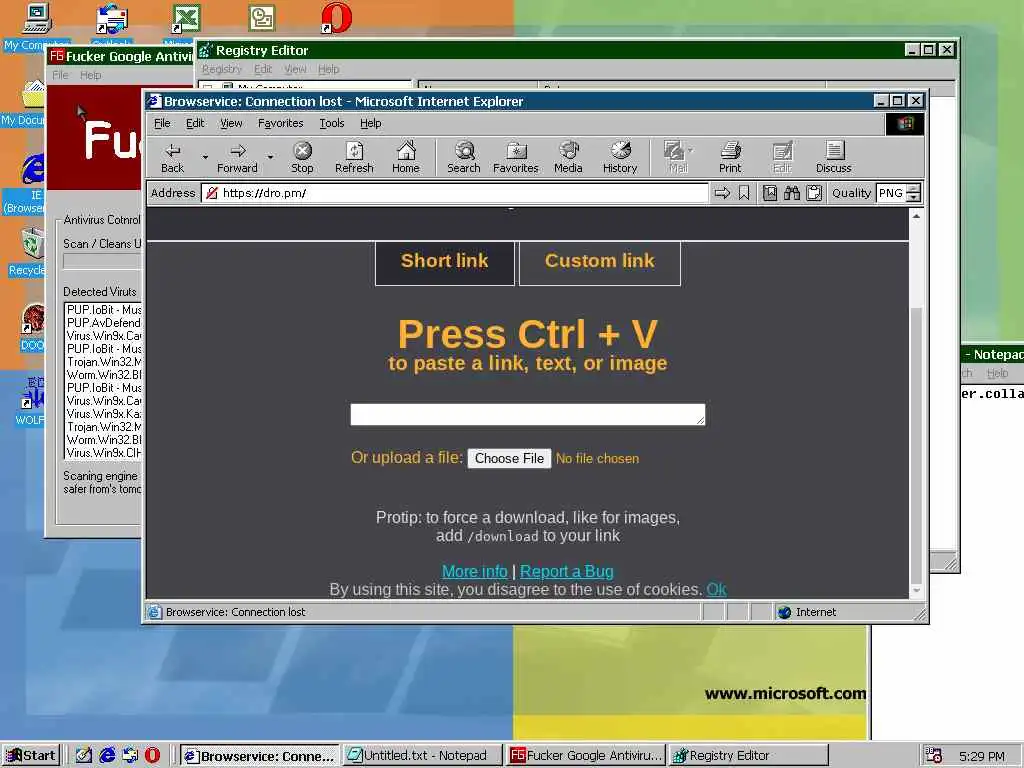Screen dimensions: 1024x768
Task: Open Help menu in Antivirus window
Action: coord(90,75)
